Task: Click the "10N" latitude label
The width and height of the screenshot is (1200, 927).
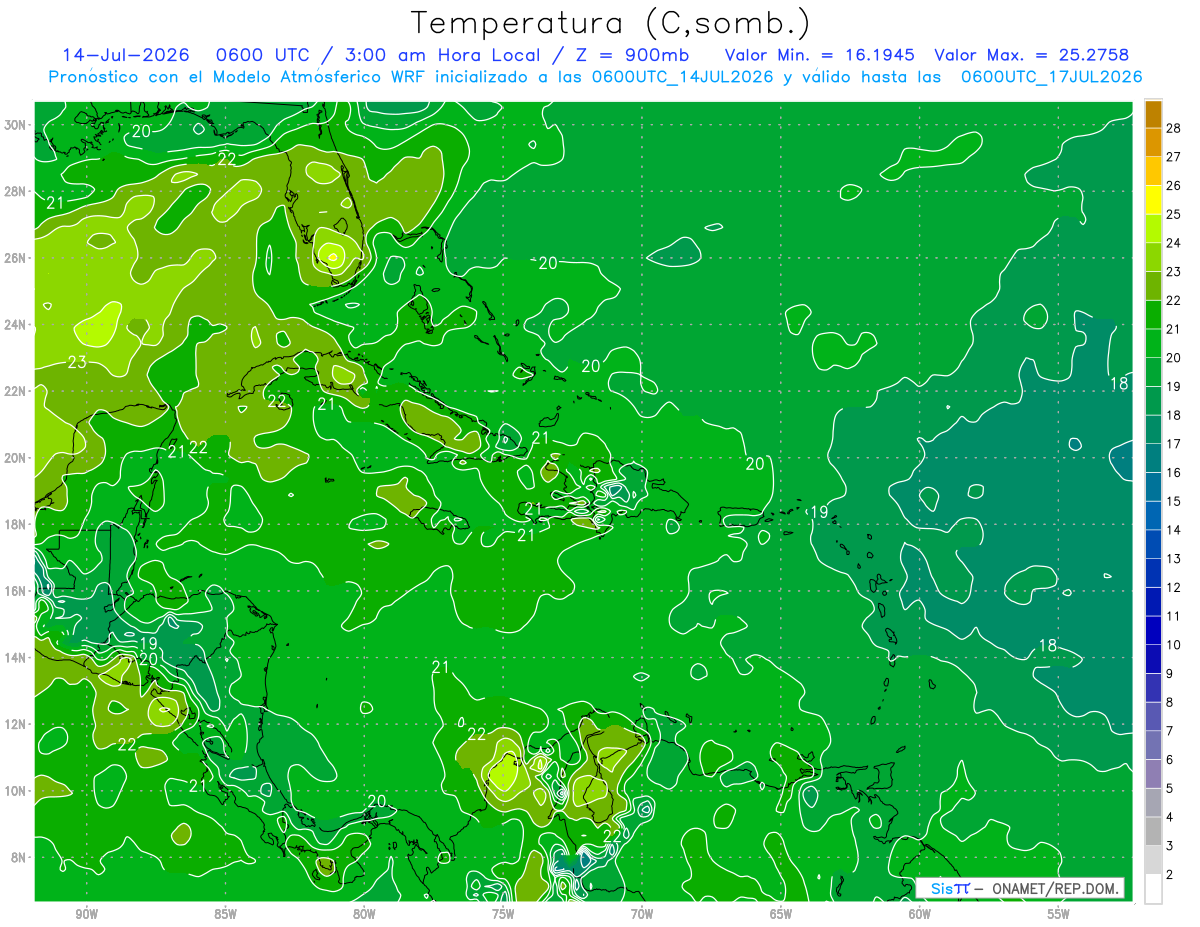Action: click(16, 791)
